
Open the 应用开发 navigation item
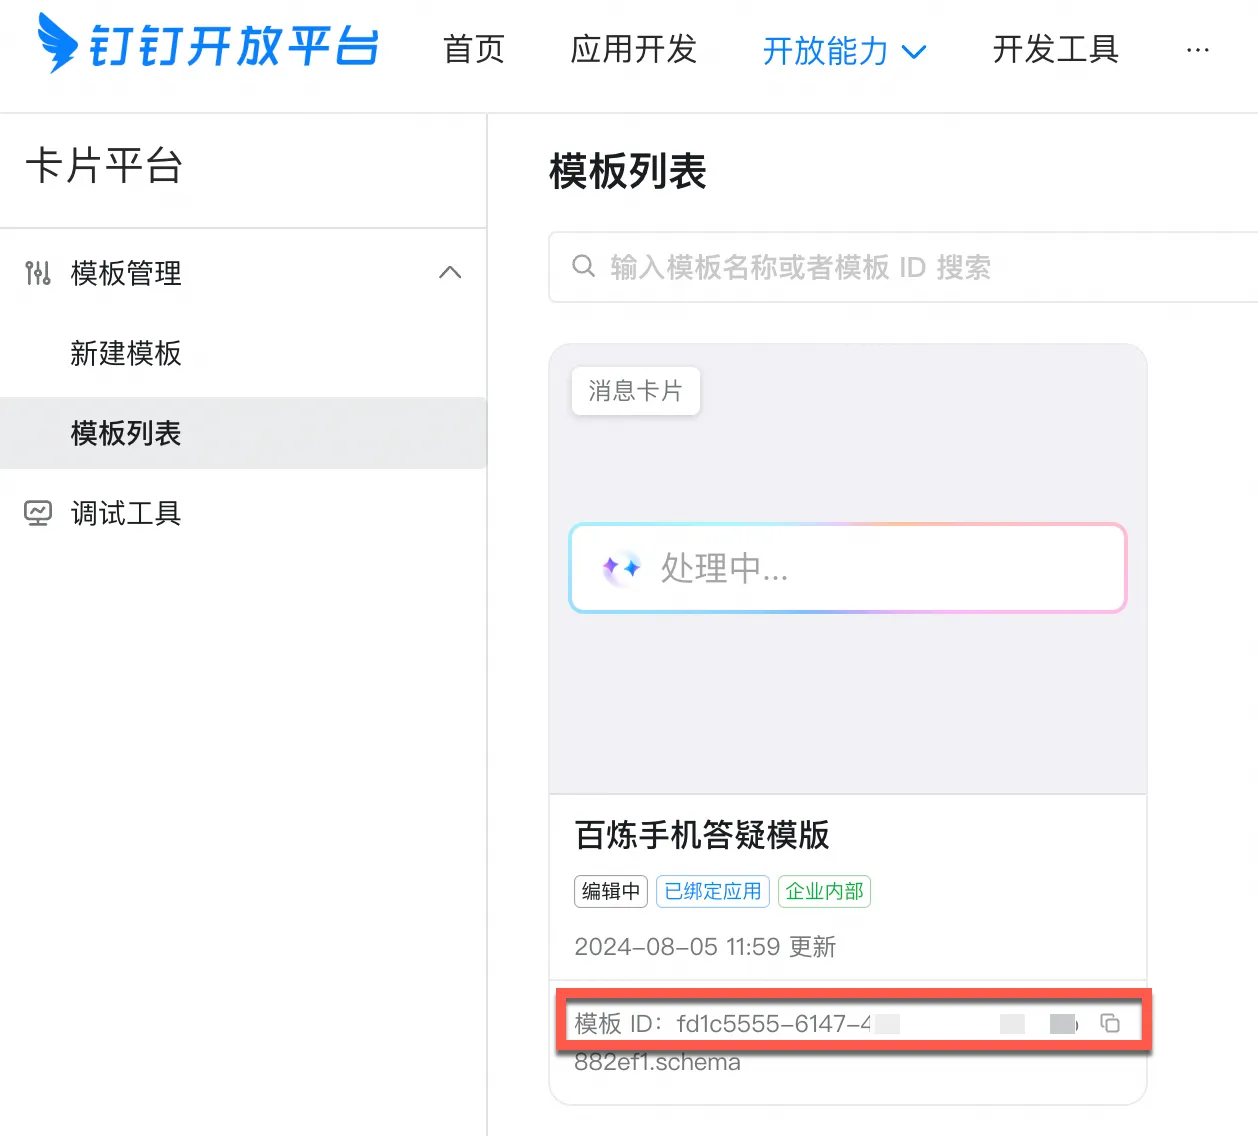coord(633,49)
